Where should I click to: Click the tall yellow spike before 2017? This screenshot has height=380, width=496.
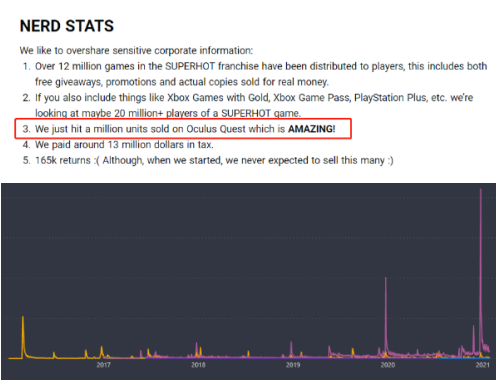pyautogui.click(x=23, y=335)
